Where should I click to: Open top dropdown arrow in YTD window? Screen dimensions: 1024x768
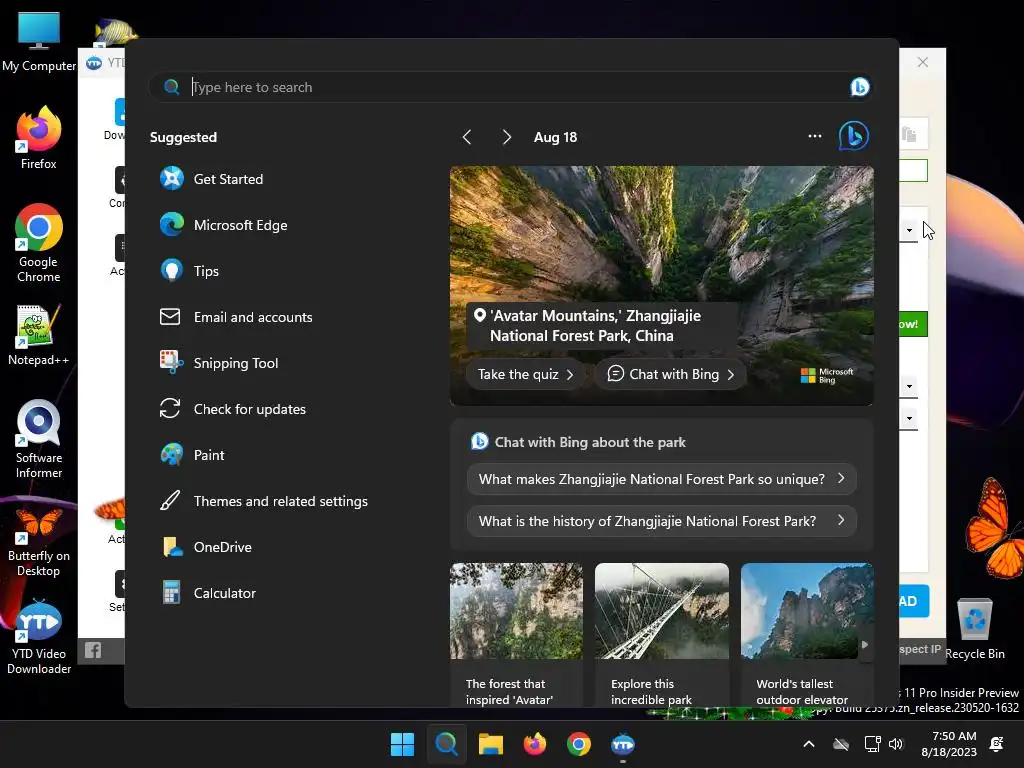[x=909, y=230]
